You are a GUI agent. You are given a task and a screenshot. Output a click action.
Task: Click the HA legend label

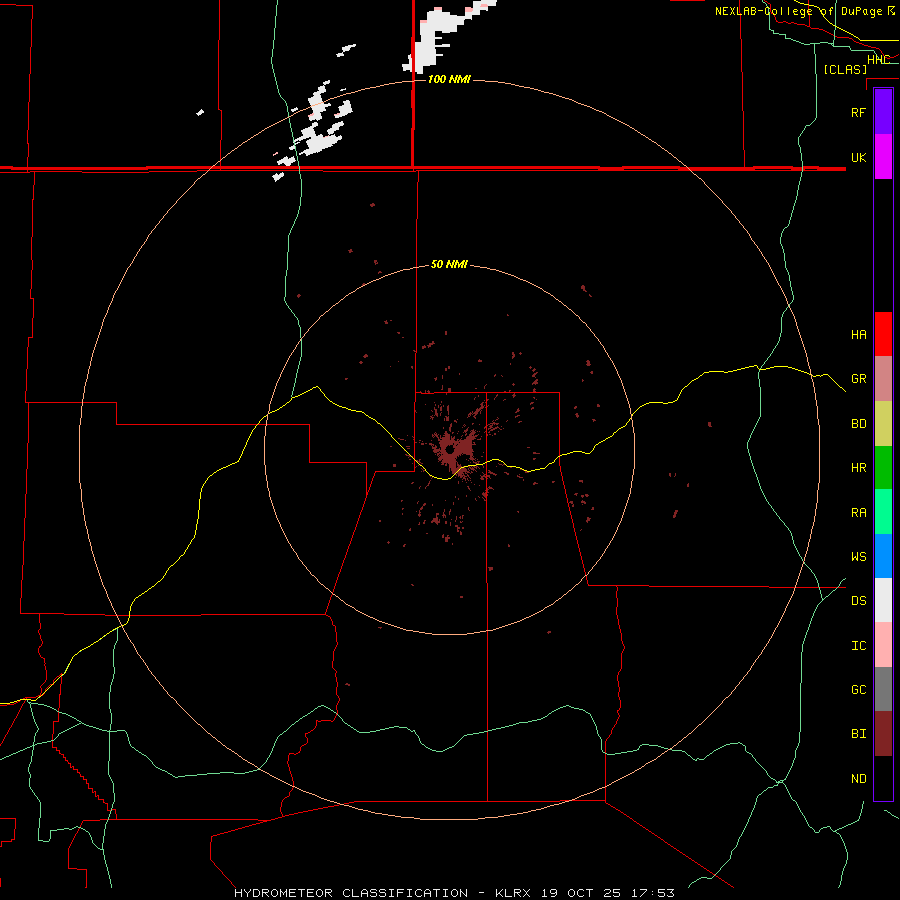coord(858,335)
